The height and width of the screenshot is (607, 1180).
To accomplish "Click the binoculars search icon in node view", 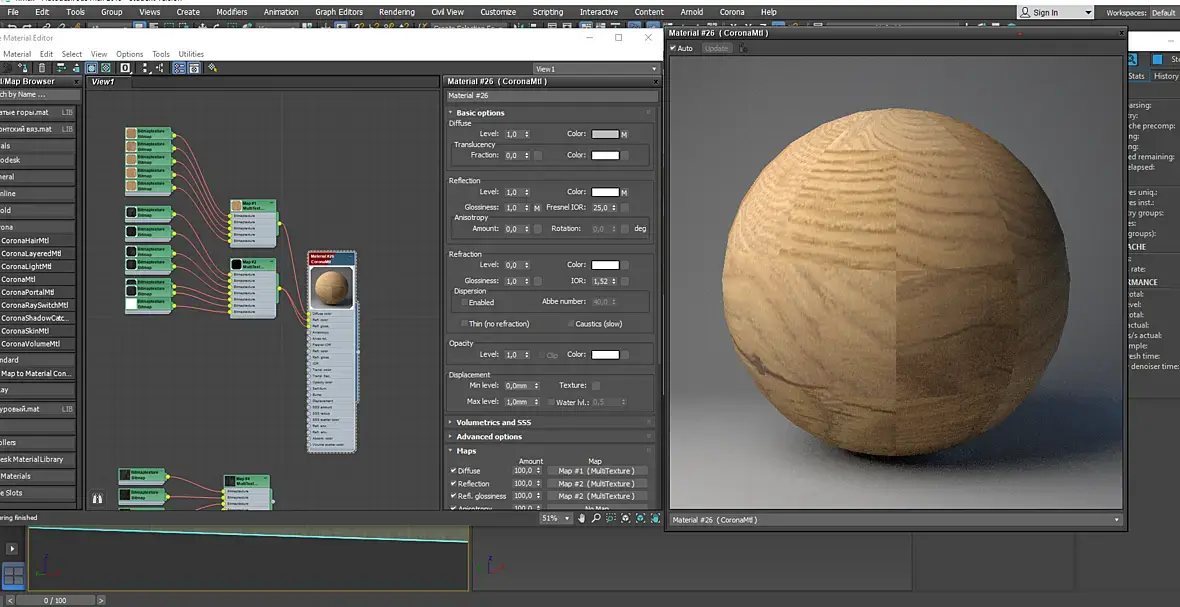I will tap(97, 497).
